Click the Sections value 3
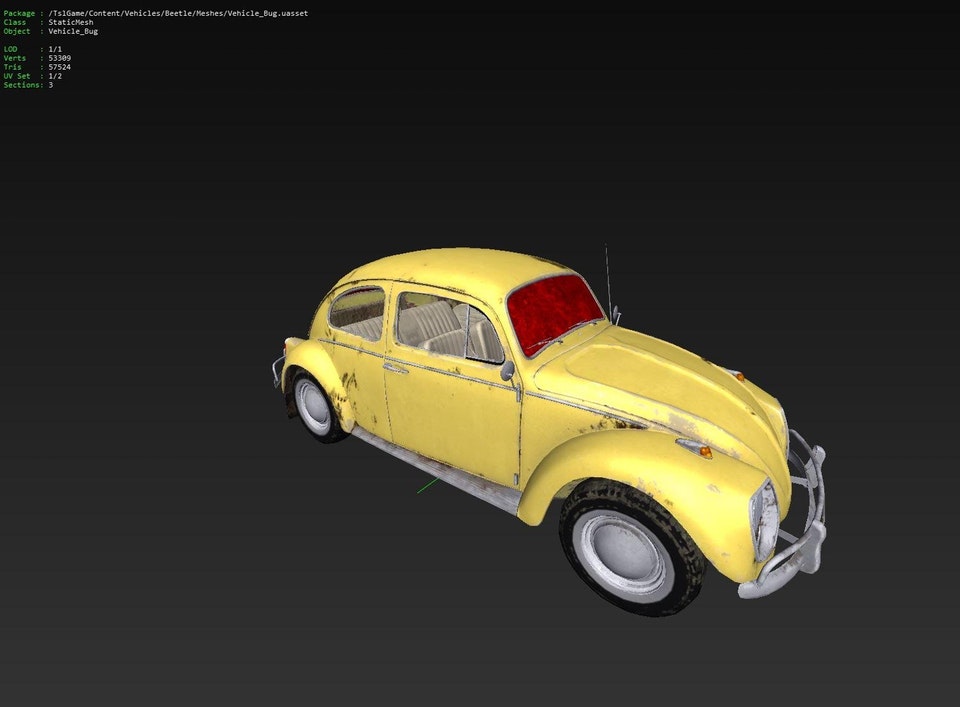The image size is (960, 707). click(51, 85)
